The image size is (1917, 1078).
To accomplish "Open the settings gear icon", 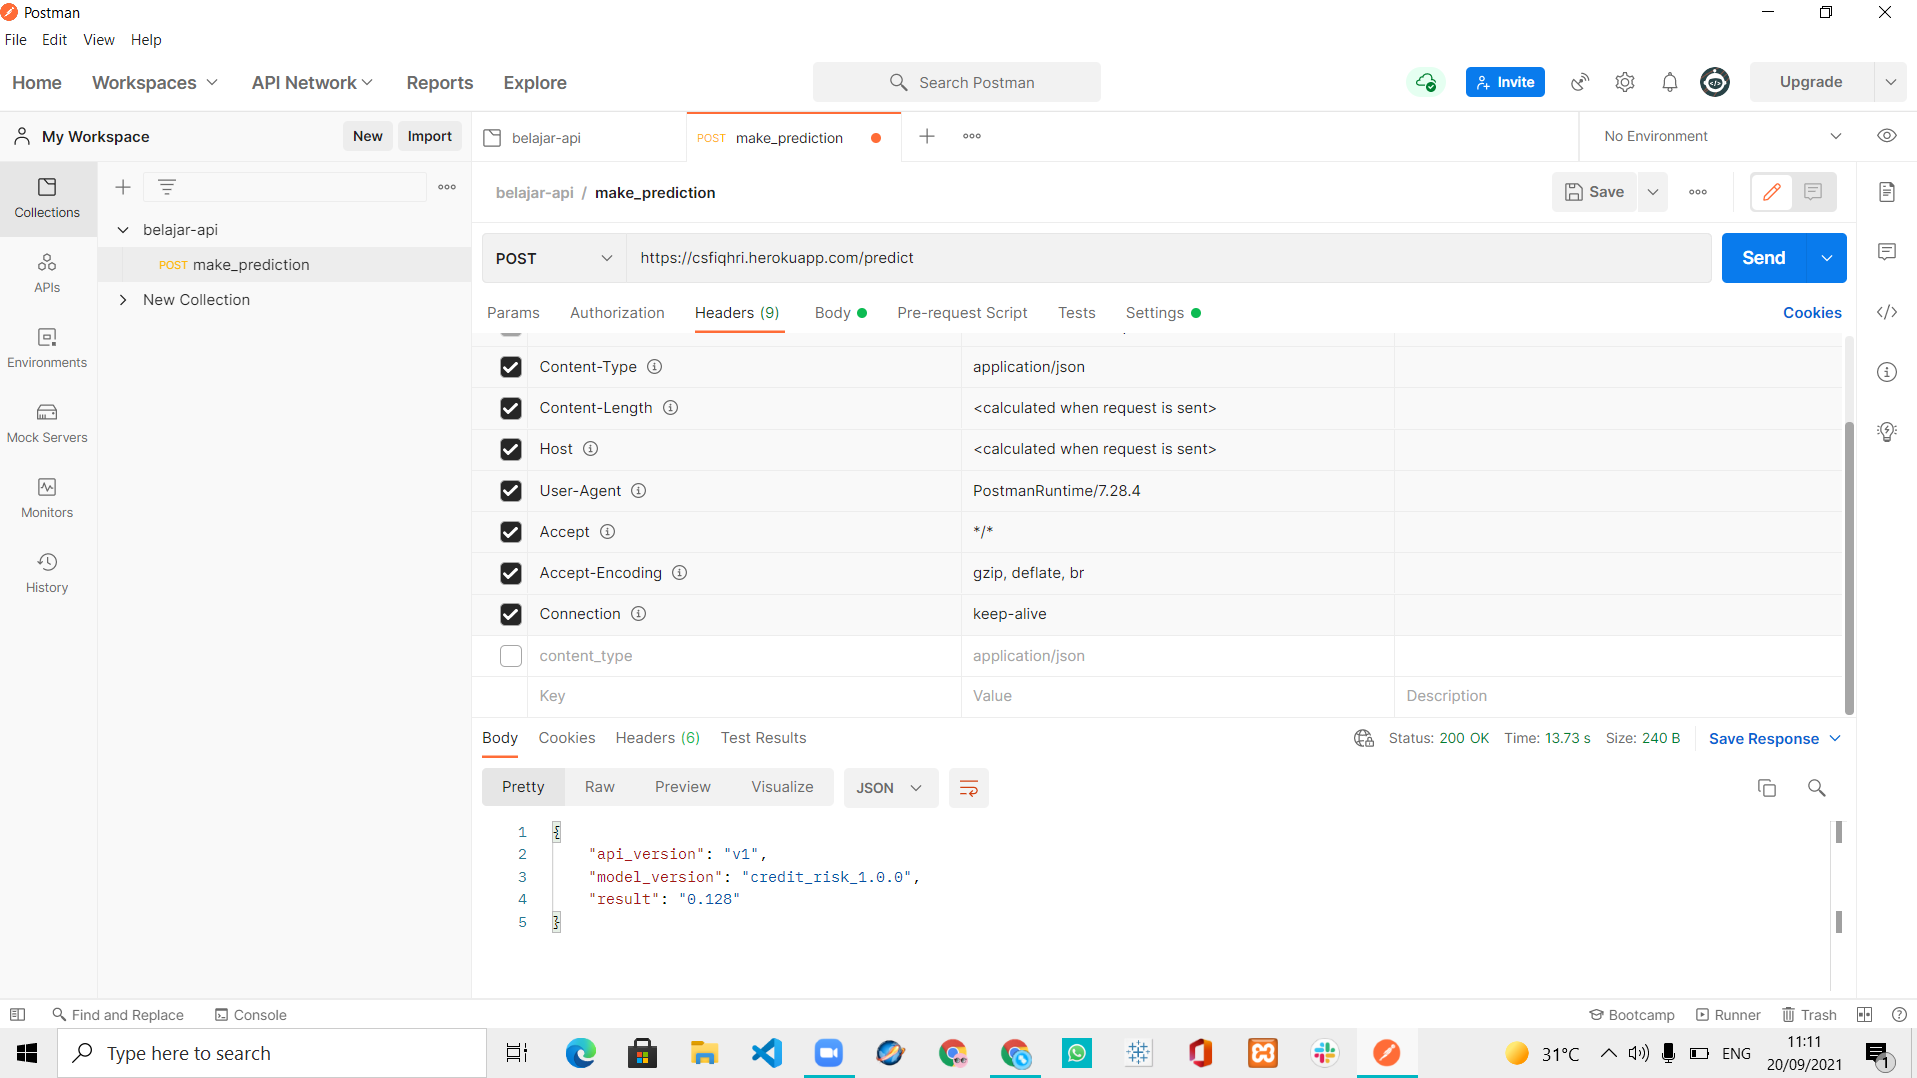I will point(1625,82).
